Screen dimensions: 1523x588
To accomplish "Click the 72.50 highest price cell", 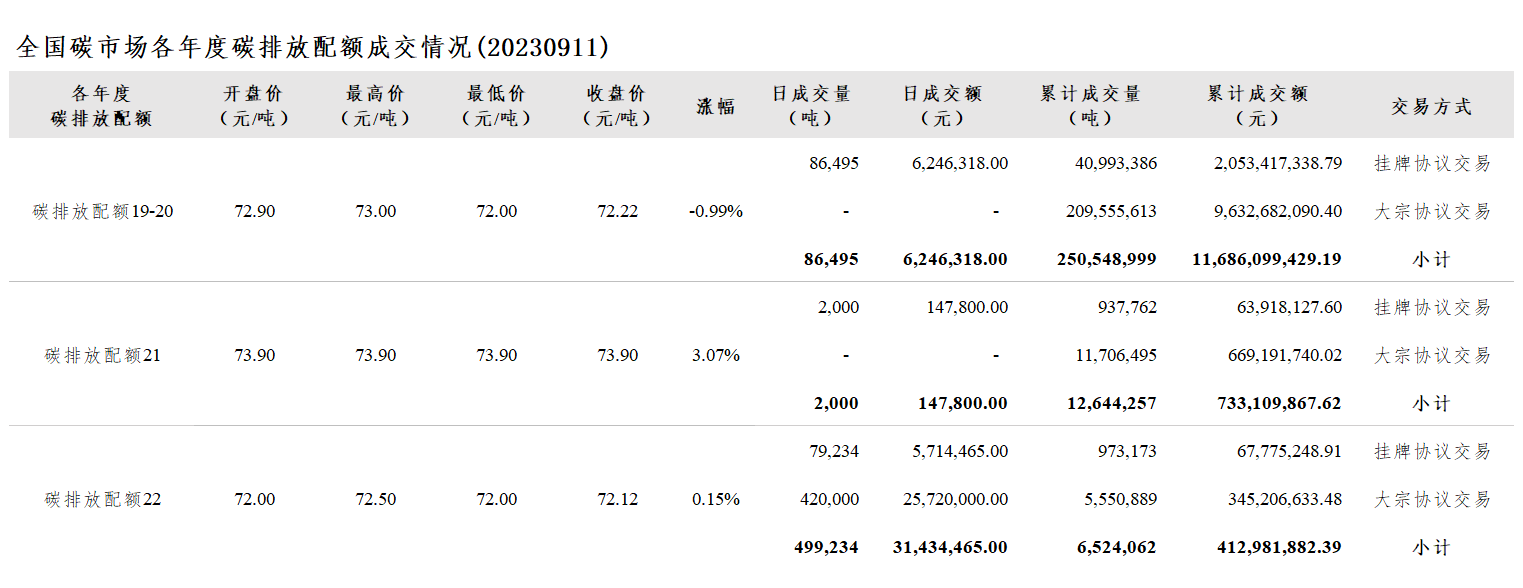I will click(x=376, y=499).
